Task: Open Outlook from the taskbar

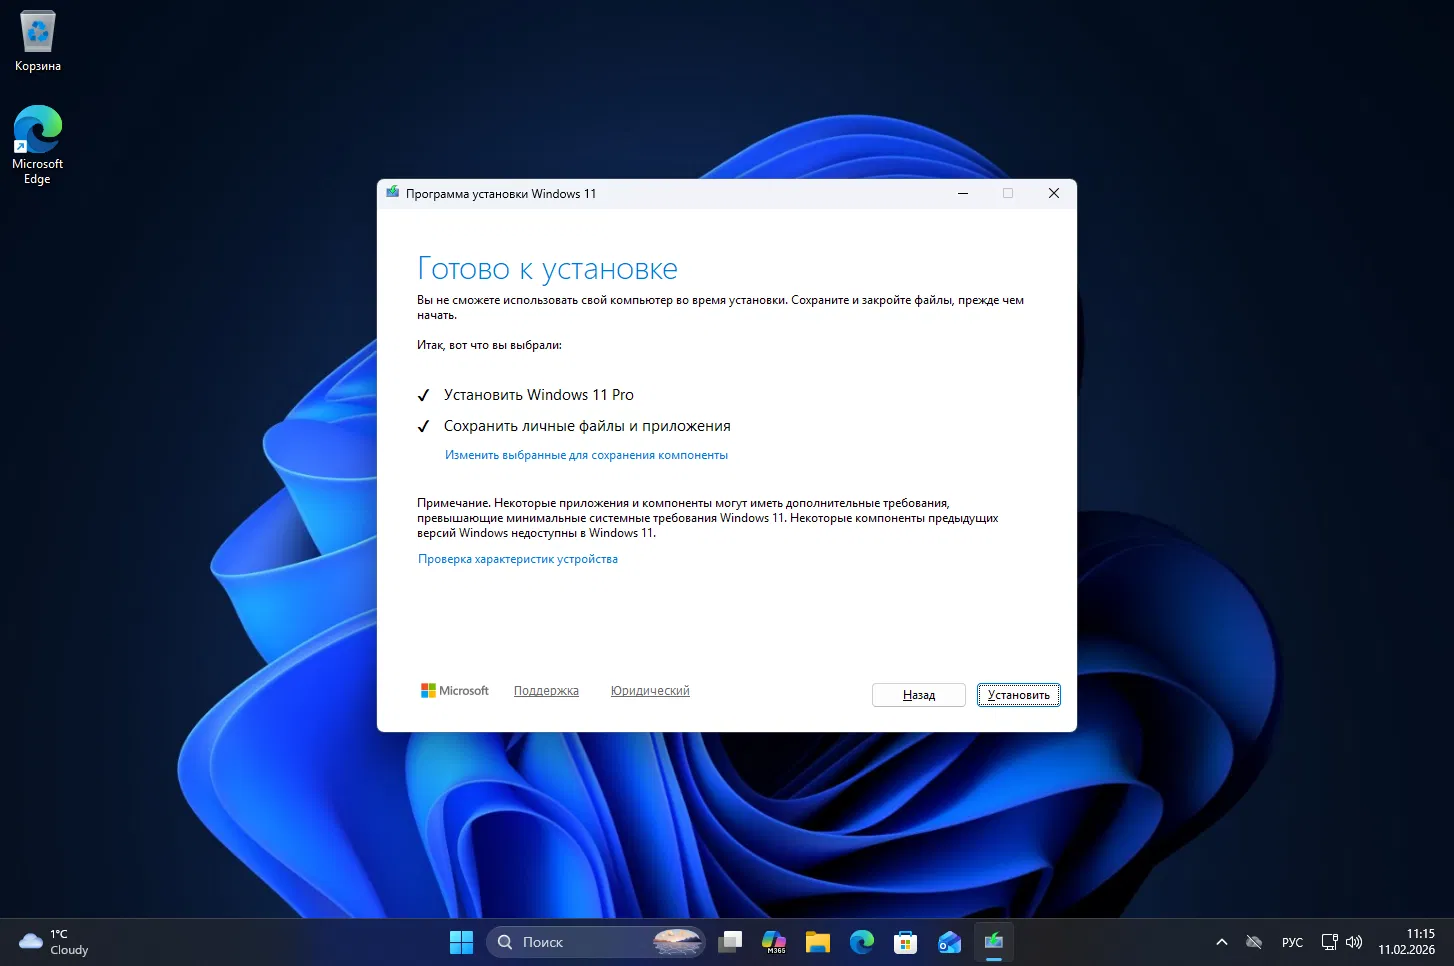Action: pos(950,942)
